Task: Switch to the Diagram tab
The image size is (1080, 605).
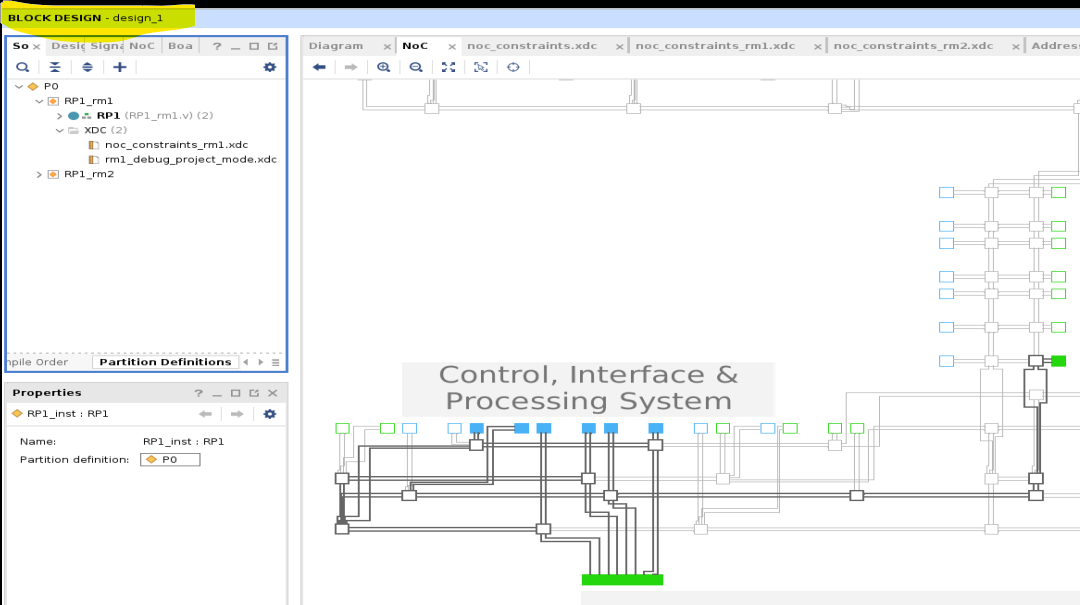Action: tap(335, 46)
